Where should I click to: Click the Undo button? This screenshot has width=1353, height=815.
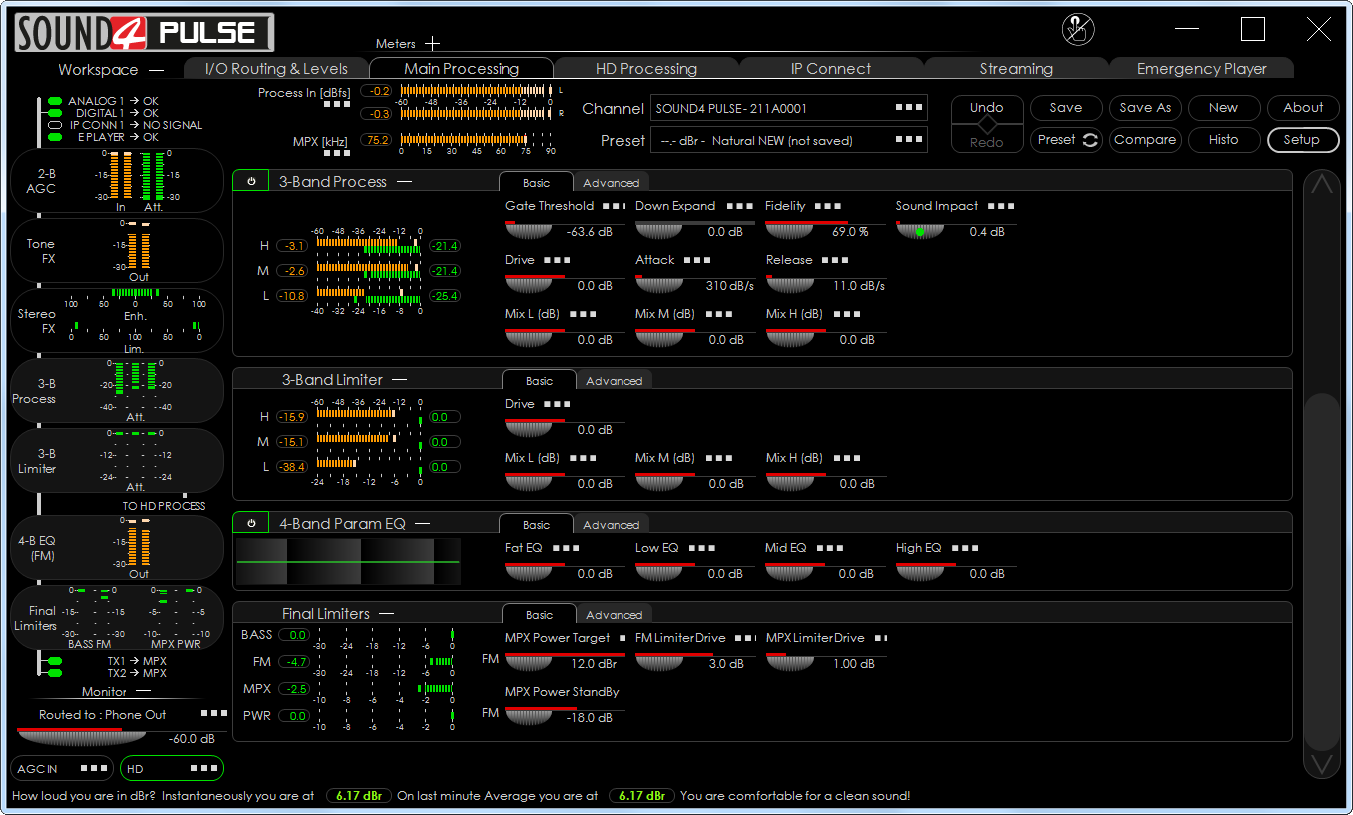tap(986, 108)
